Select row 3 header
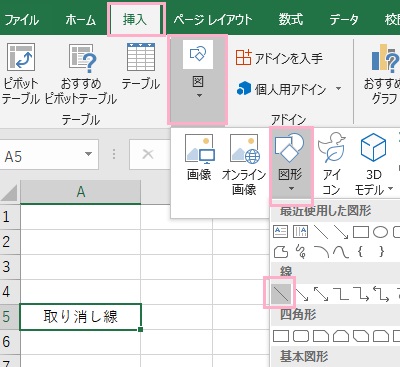400x367 pixels. tap(9, 267)
